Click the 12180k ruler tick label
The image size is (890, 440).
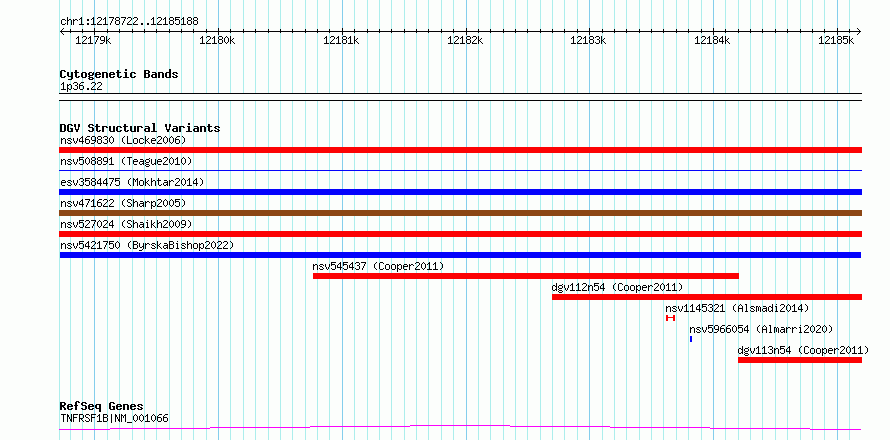click(x=217, y=40)
